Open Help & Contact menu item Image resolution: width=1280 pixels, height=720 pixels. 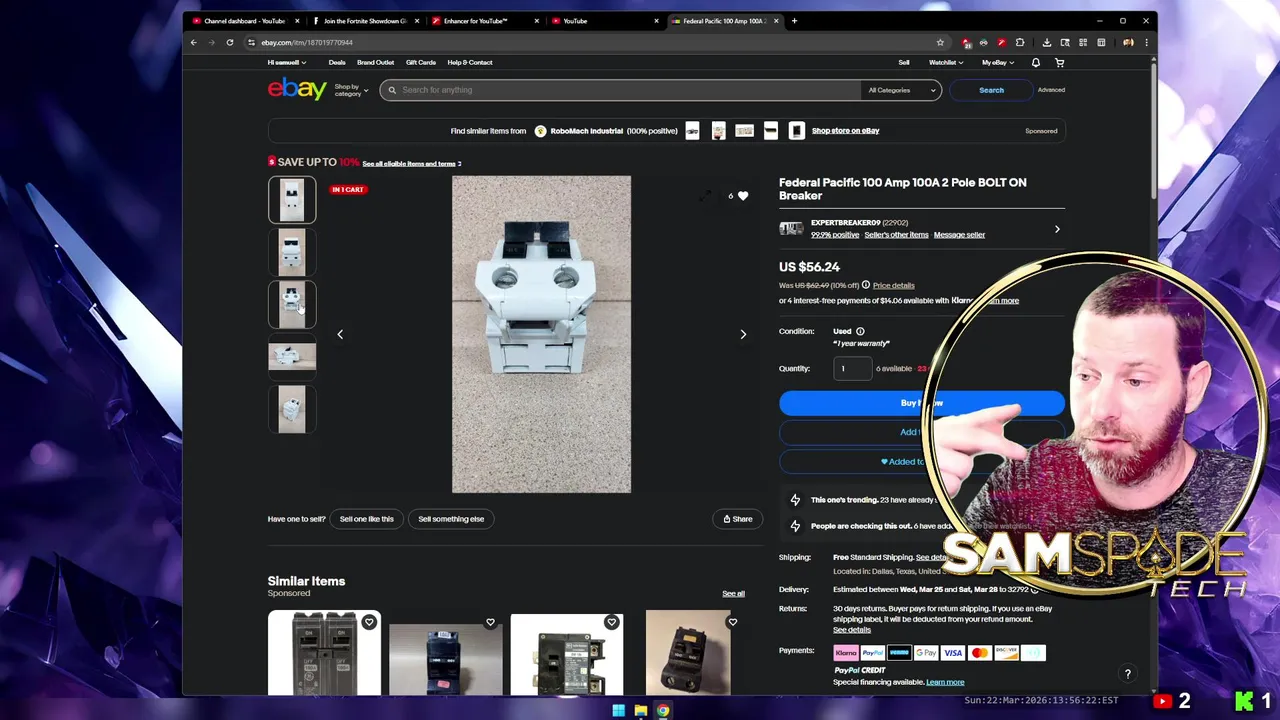pos(470,62)
